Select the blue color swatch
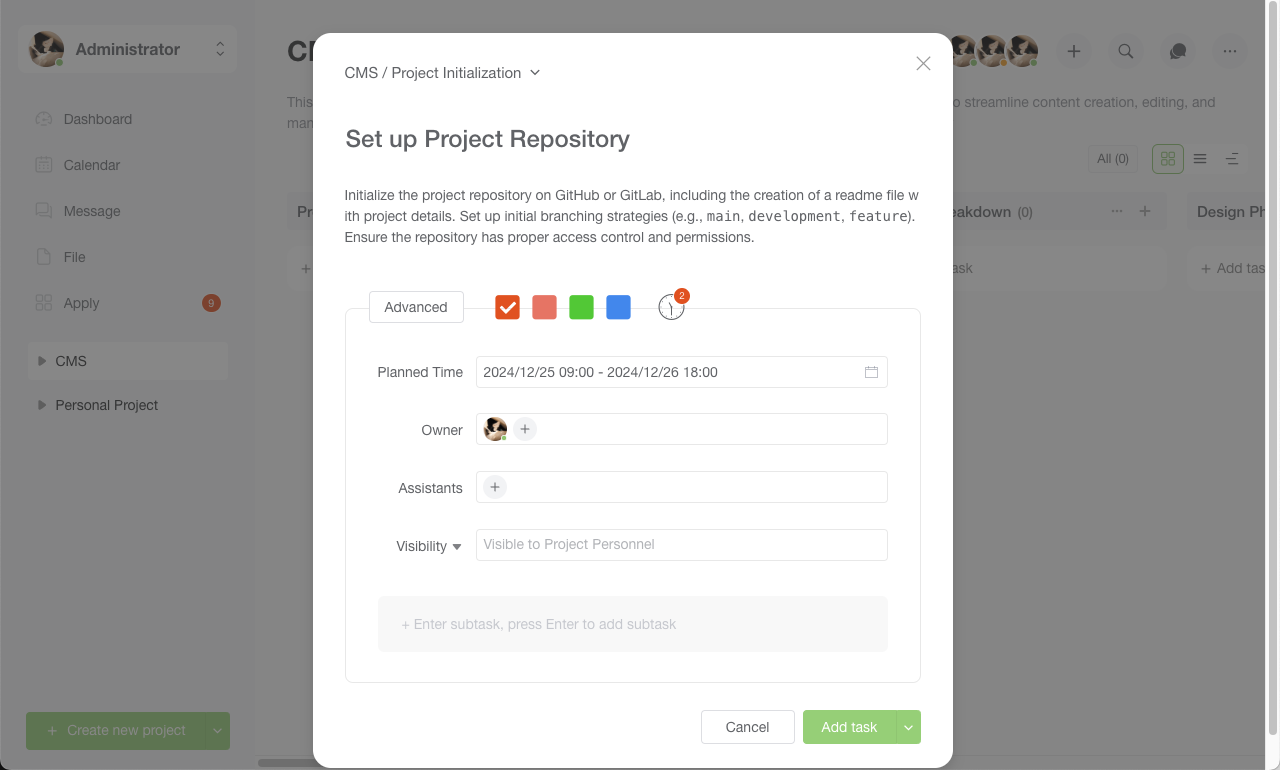The width and height of the screenshot is (1280, 770). pyautogui.click(x=618, y=307)
